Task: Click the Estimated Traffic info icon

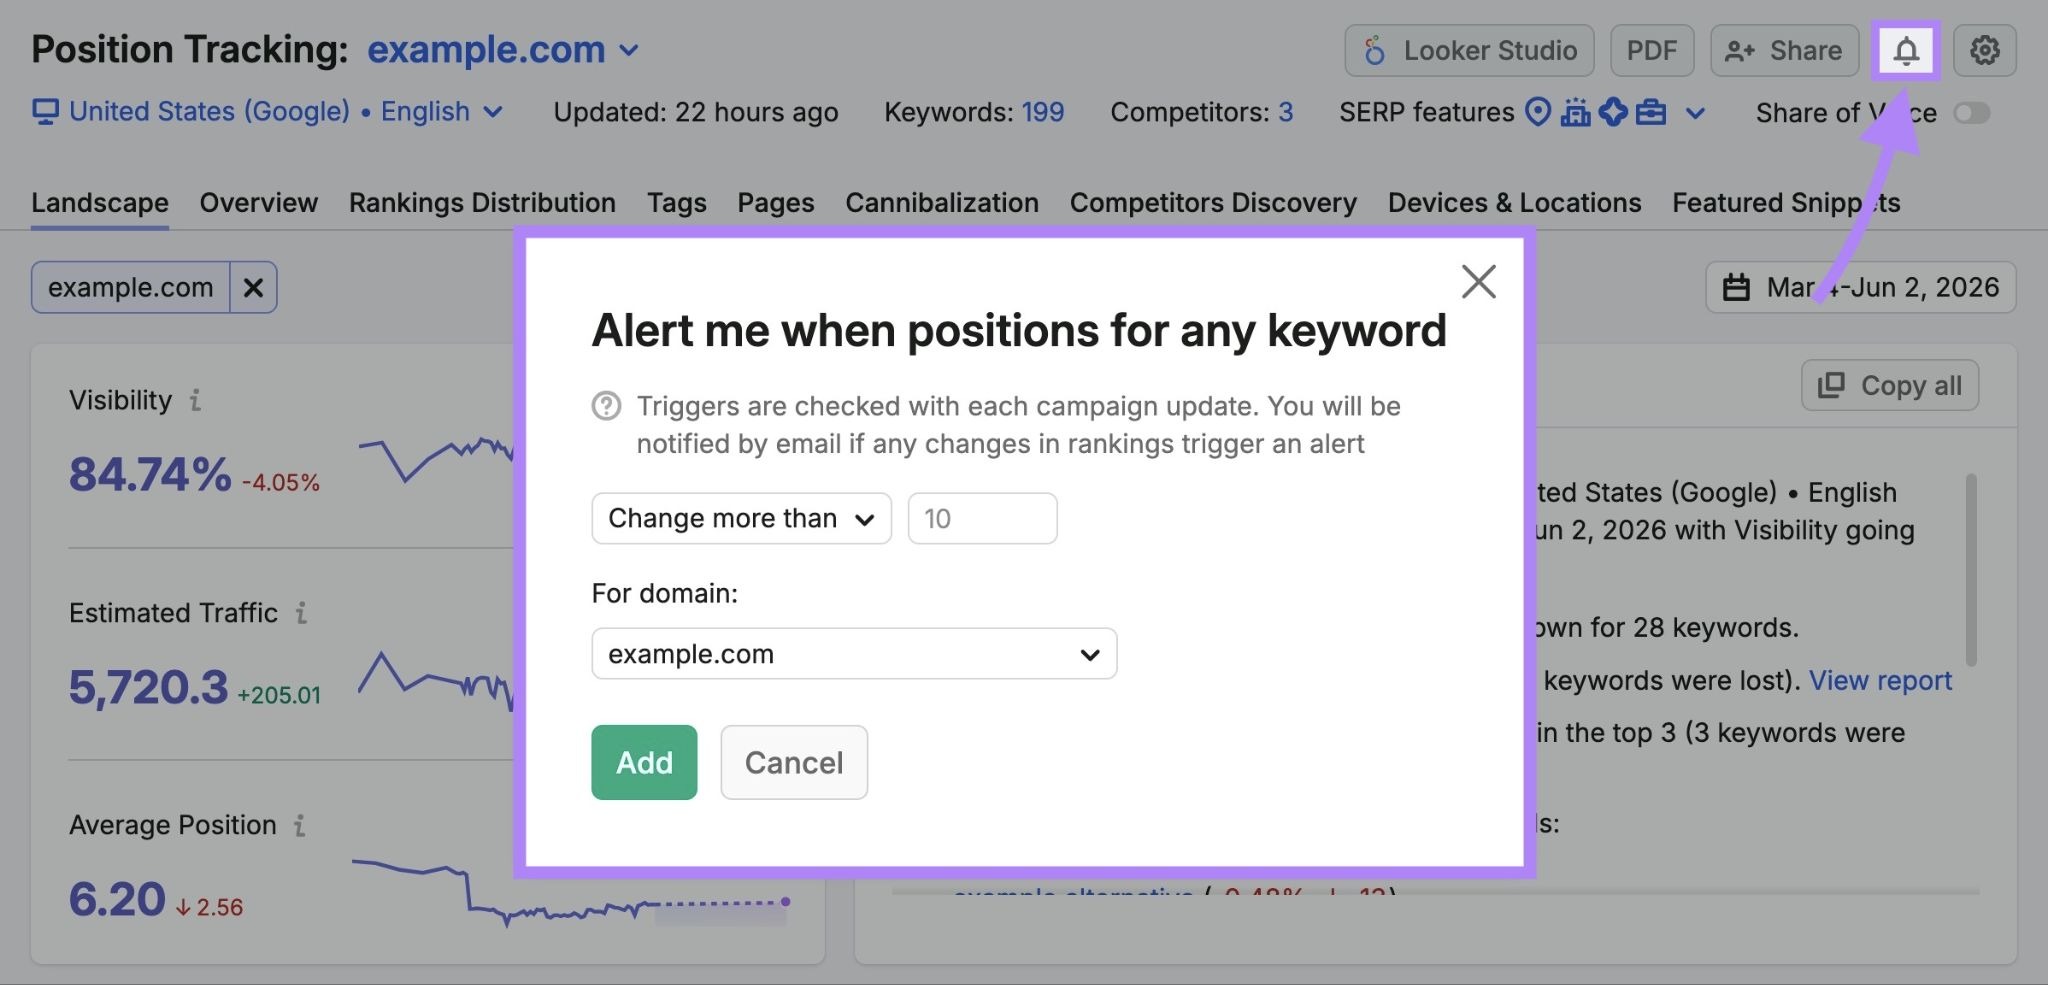Action: [301, 613]
